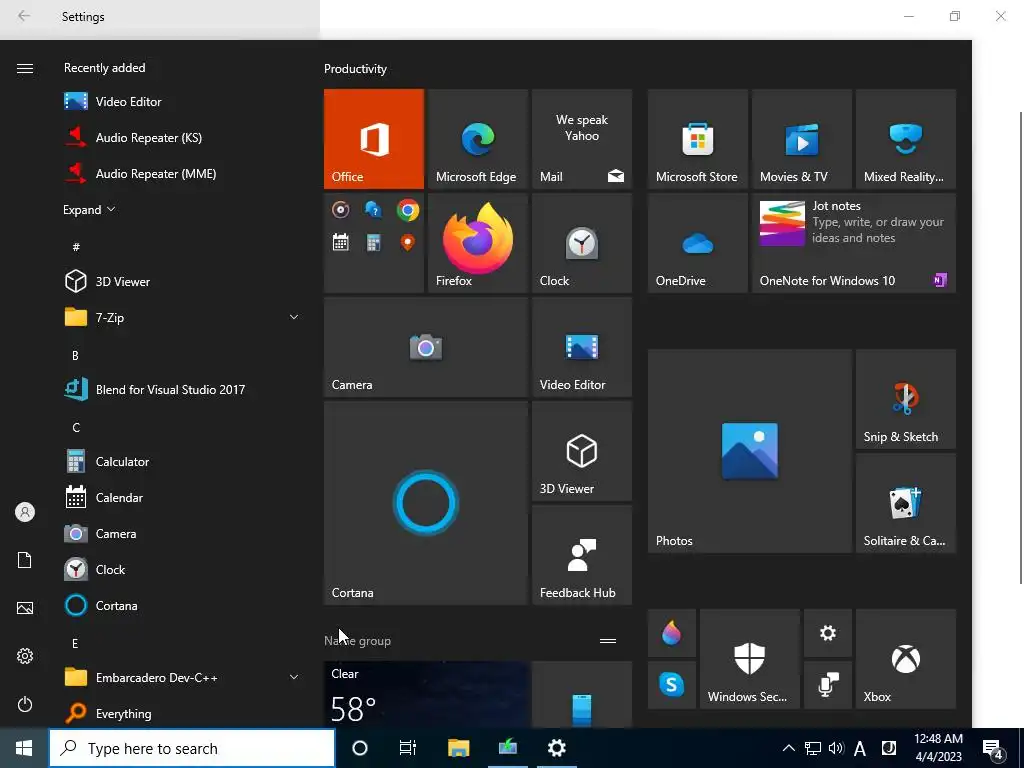The image size is (1024, 768).
Task: Open 3D Viewer tile
Action: (x=582, y=451)
